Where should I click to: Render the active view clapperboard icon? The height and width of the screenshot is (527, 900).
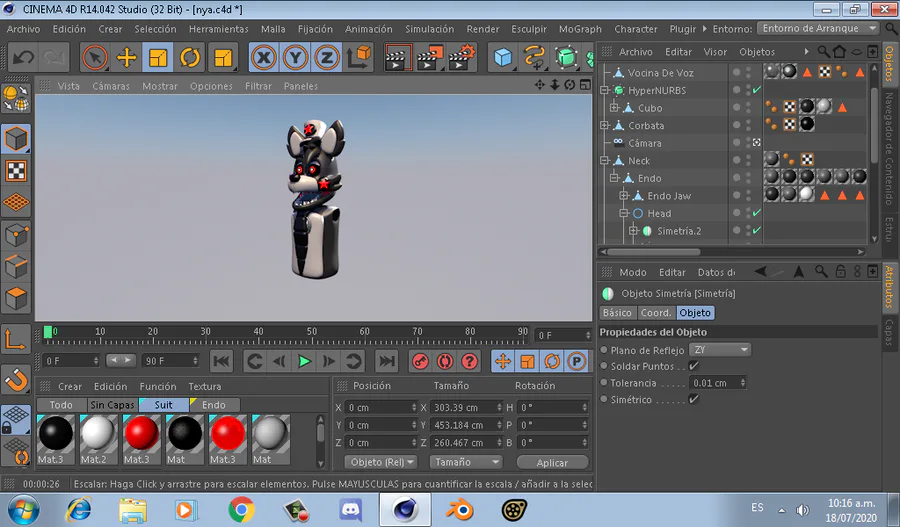tap(398, 57)
